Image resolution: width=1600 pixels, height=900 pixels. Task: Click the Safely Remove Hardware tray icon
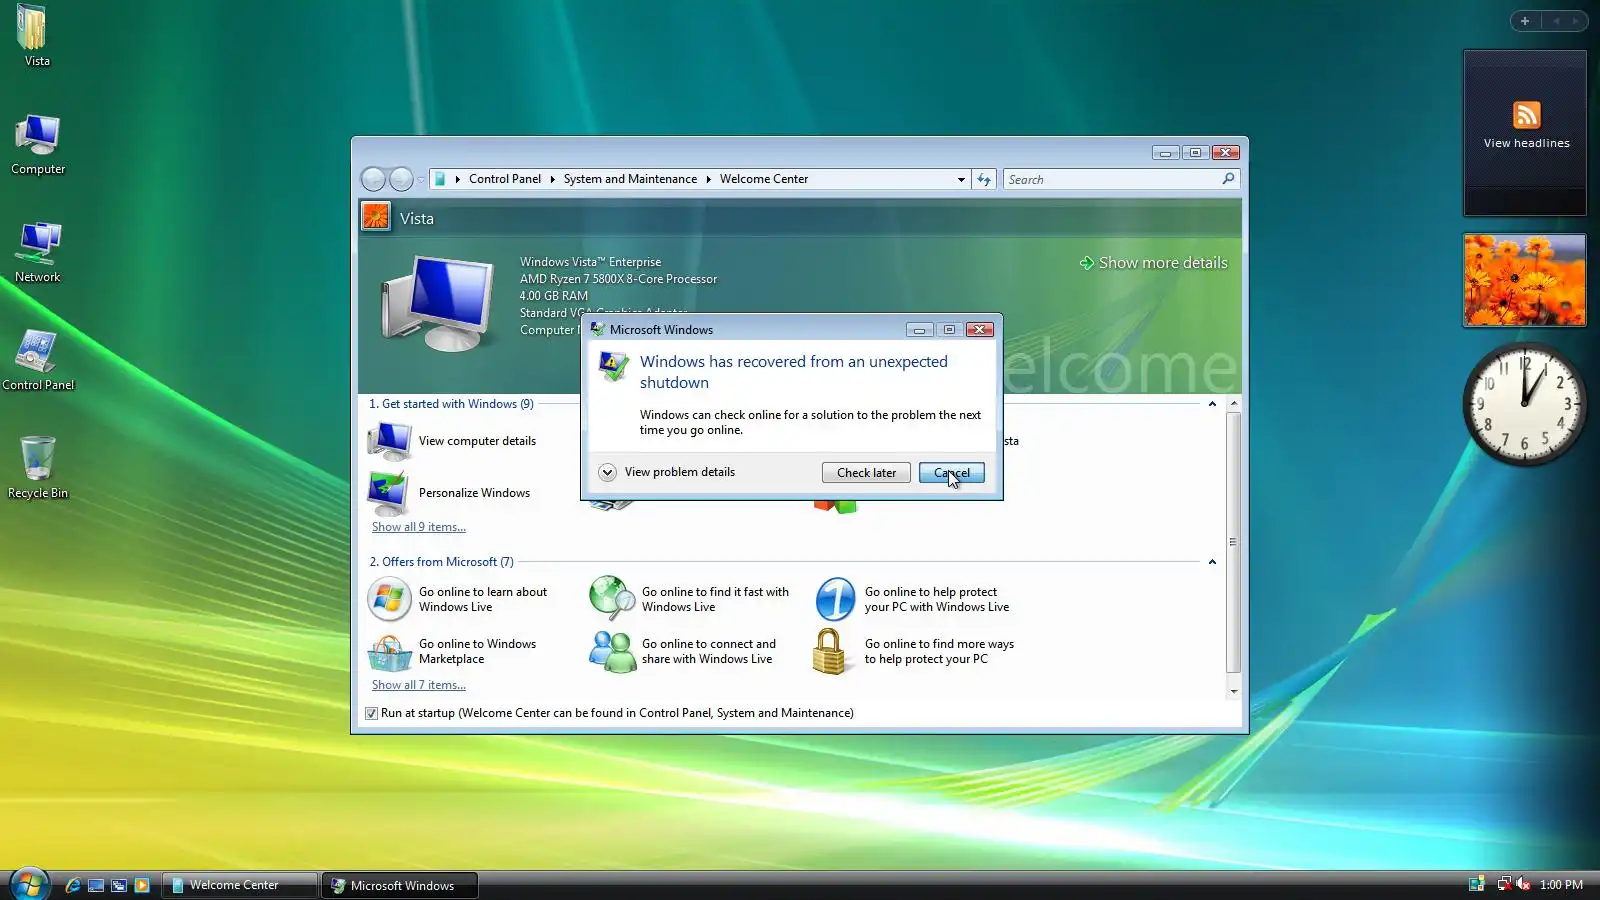pos(1476,884)
